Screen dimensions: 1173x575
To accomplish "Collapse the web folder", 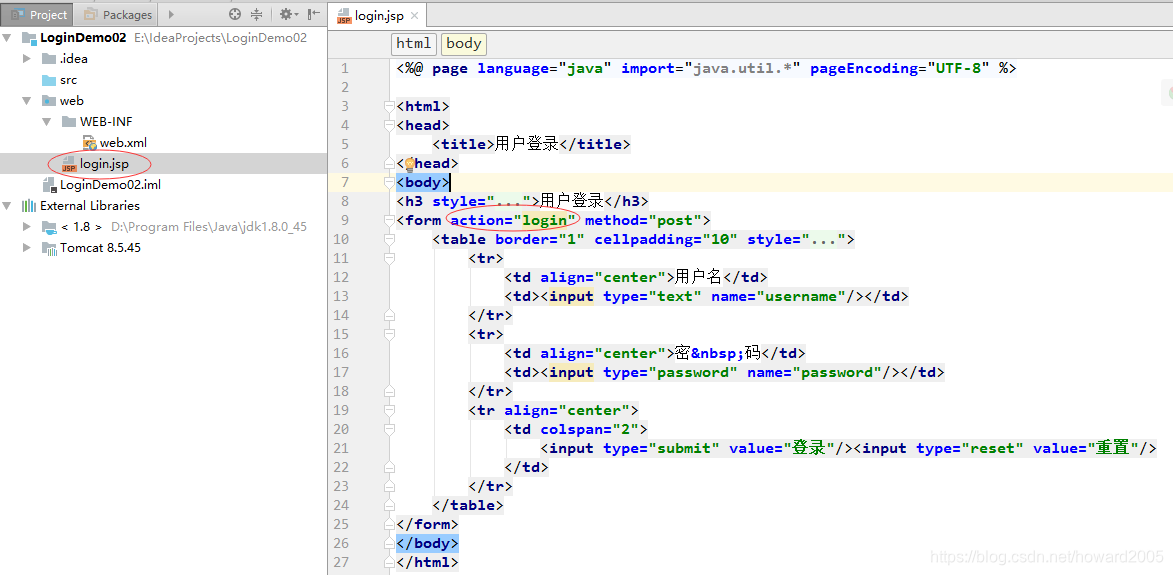I will [28, 100].
